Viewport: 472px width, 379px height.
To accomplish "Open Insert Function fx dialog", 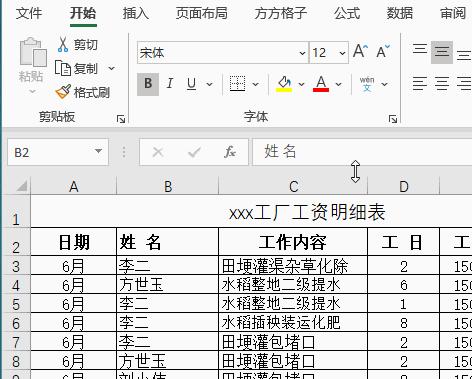I will coord(230,152).
